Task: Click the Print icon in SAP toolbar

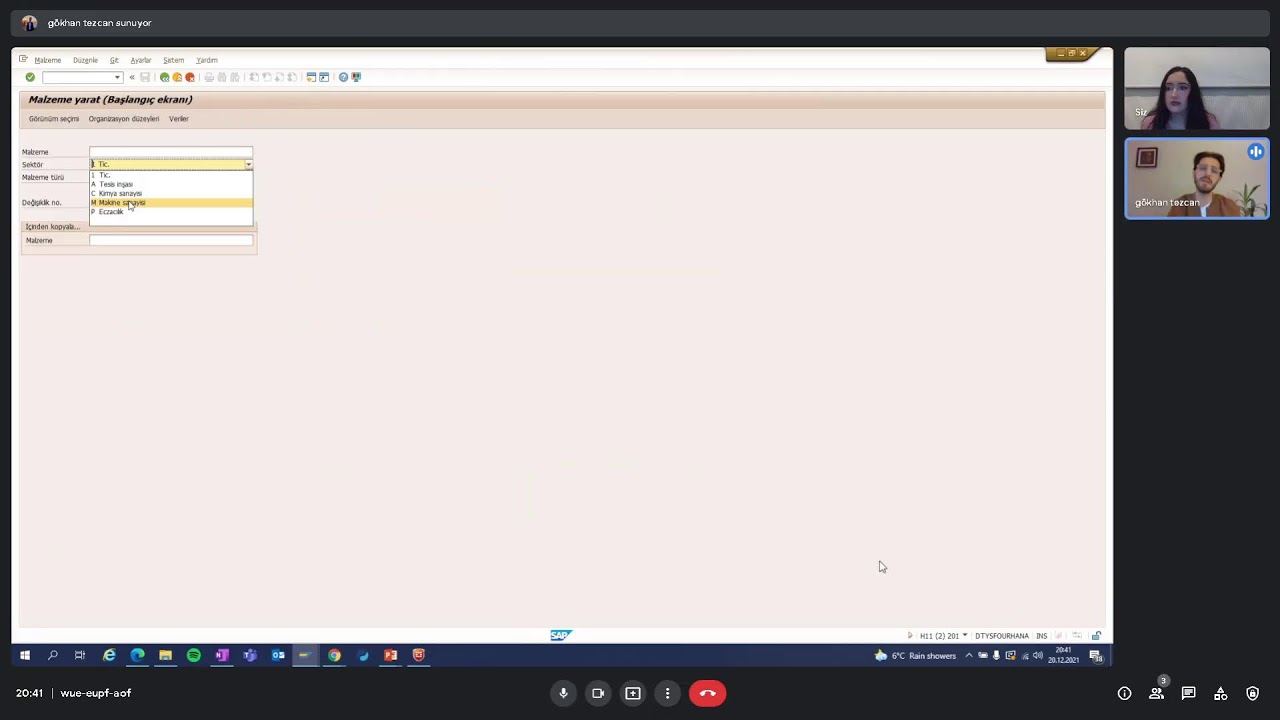Action: tap(209, 77)
